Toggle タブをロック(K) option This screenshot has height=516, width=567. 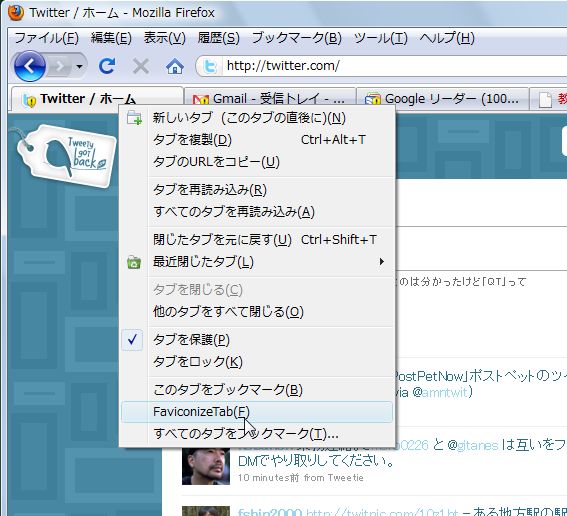click(x=257, y=362)
